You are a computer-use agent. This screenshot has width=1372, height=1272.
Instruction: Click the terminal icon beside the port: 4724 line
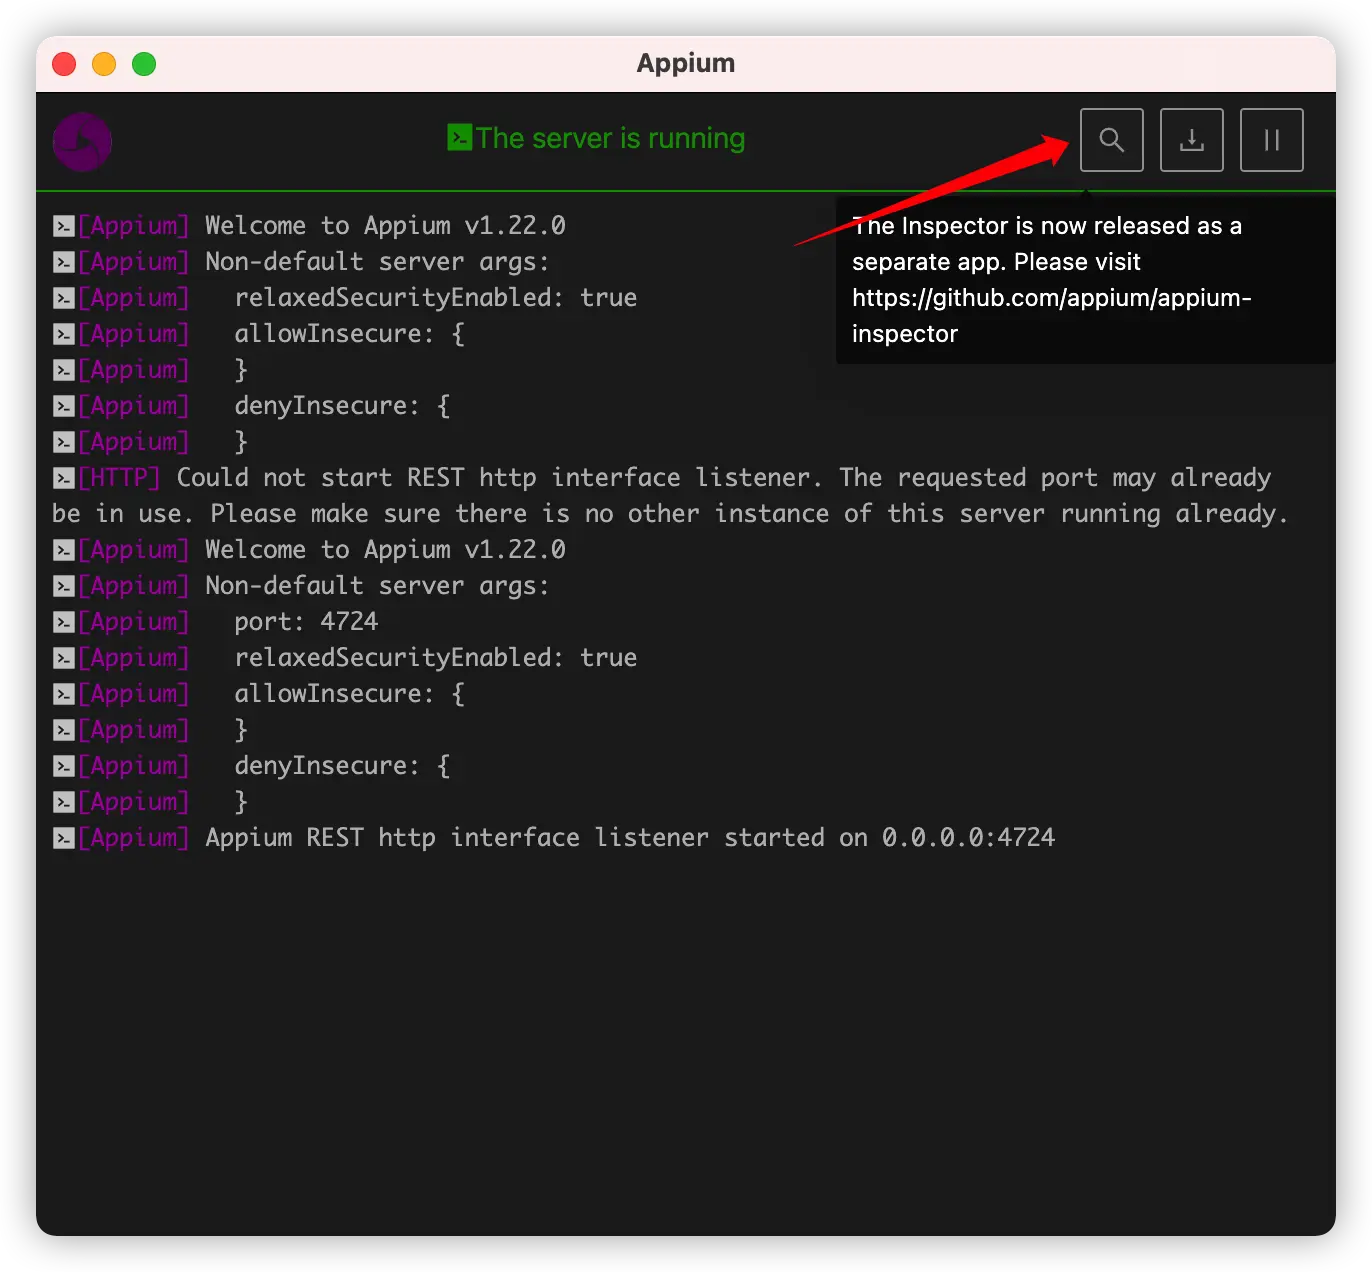point(63,622)
